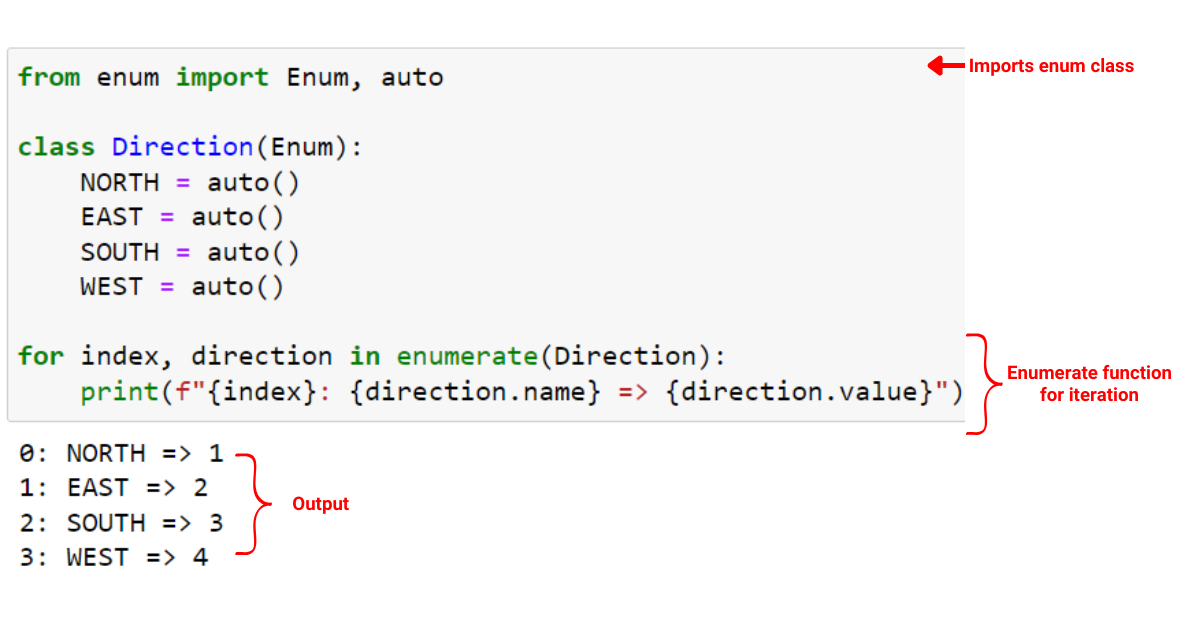This screenshot has height=630, width=1200.
Task: Click 'EAST = auto()' code line
Action: coord(182,217)
